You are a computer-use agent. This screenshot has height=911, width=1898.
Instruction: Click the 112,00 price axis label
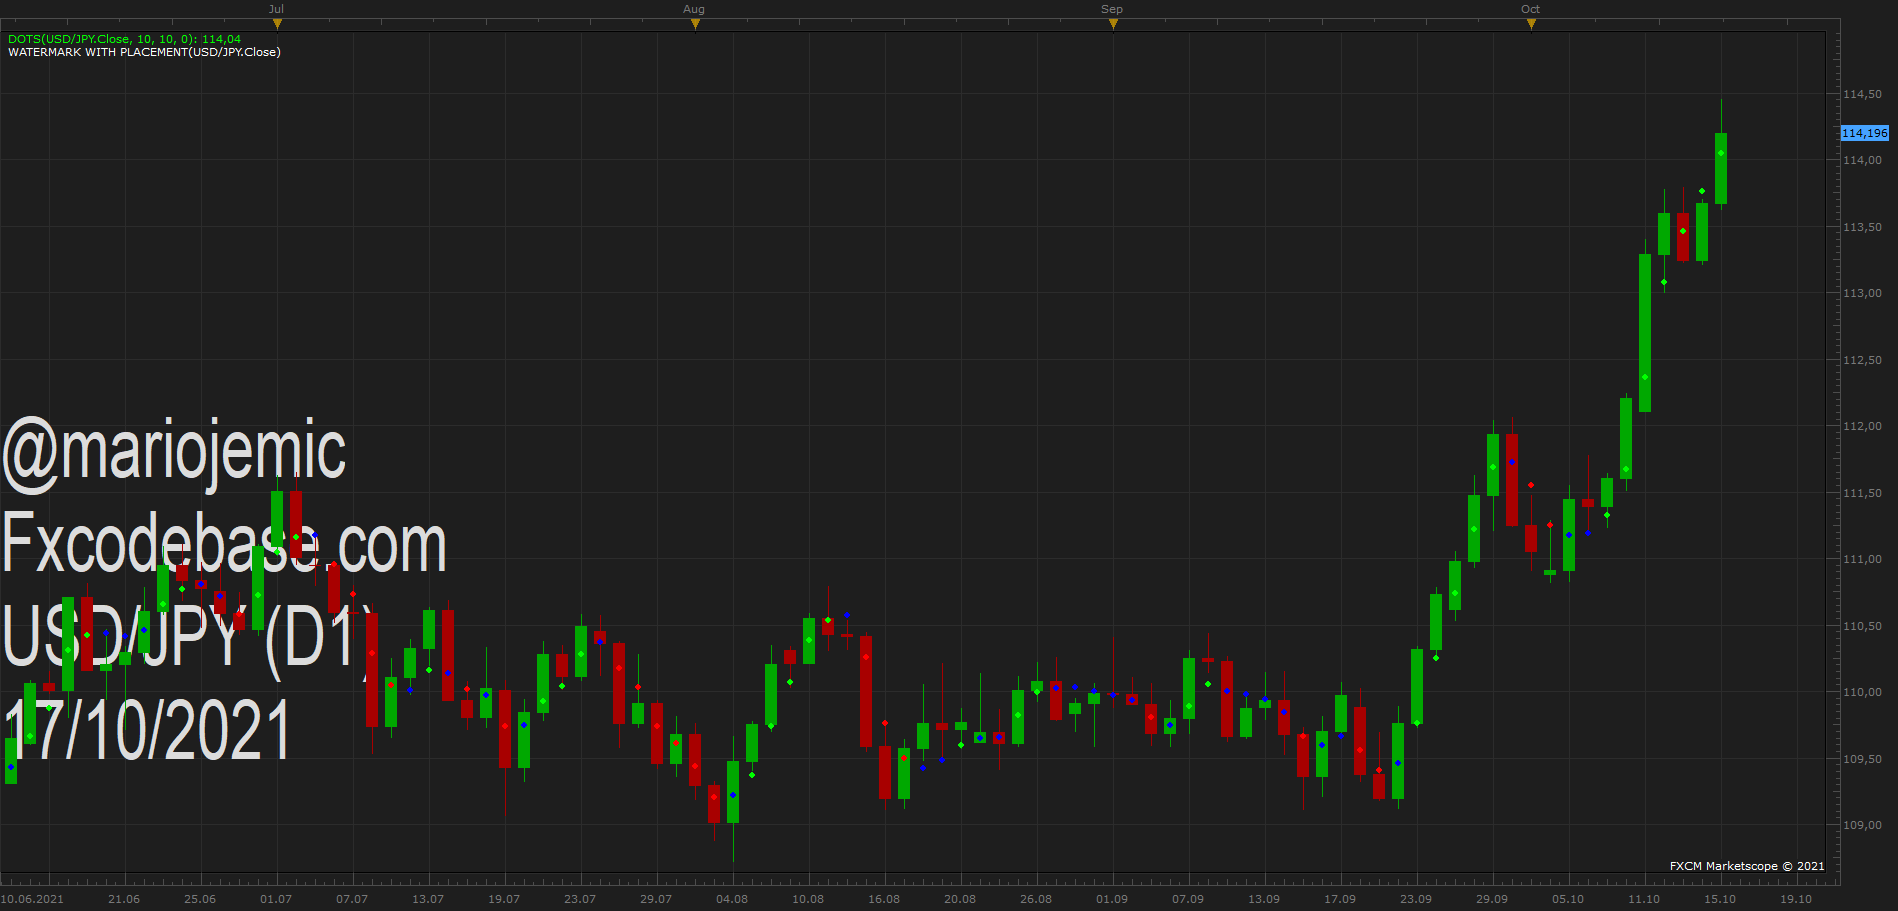point(1862,426)
